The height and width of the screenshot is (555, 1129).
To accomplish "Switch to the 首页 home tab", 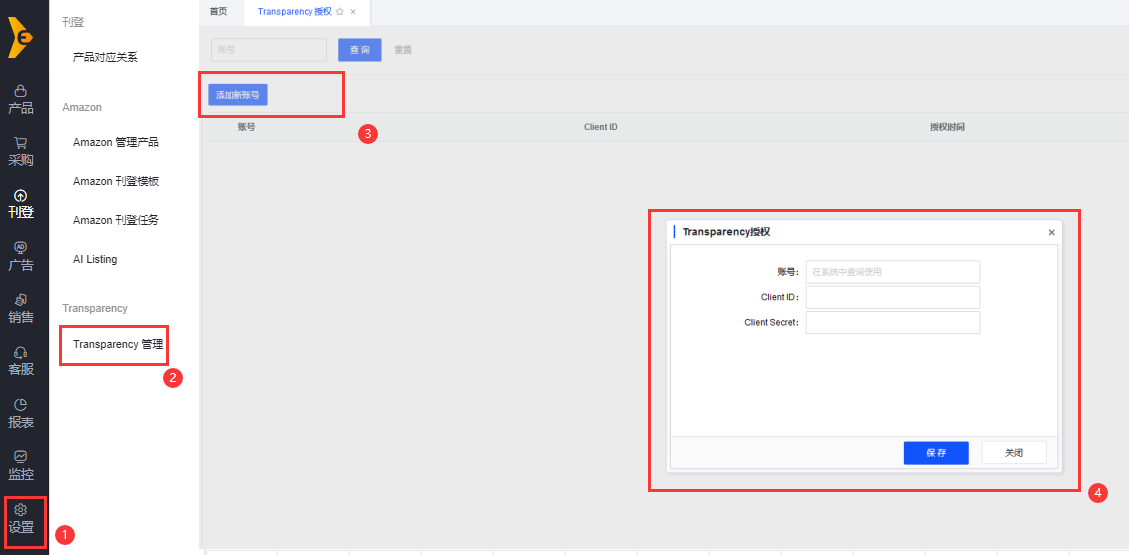I will 218,12.
